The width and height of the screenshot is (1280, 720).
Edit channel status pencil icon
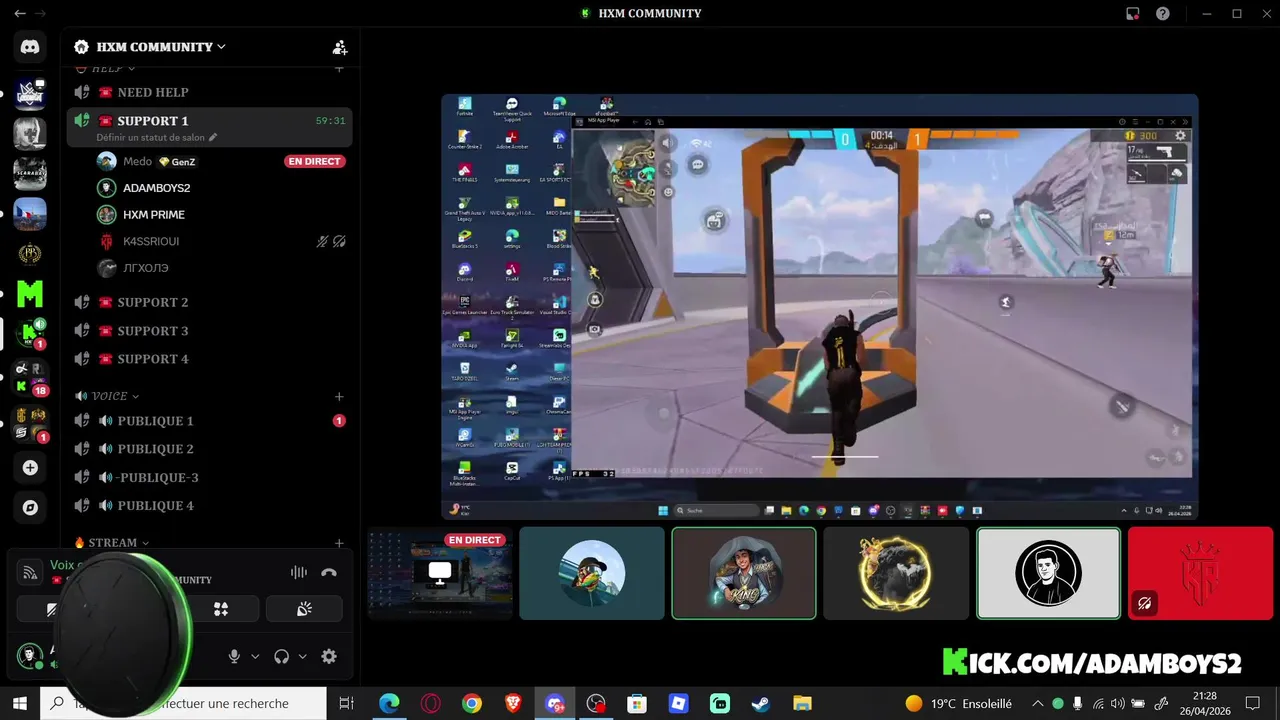pos(213,137)
